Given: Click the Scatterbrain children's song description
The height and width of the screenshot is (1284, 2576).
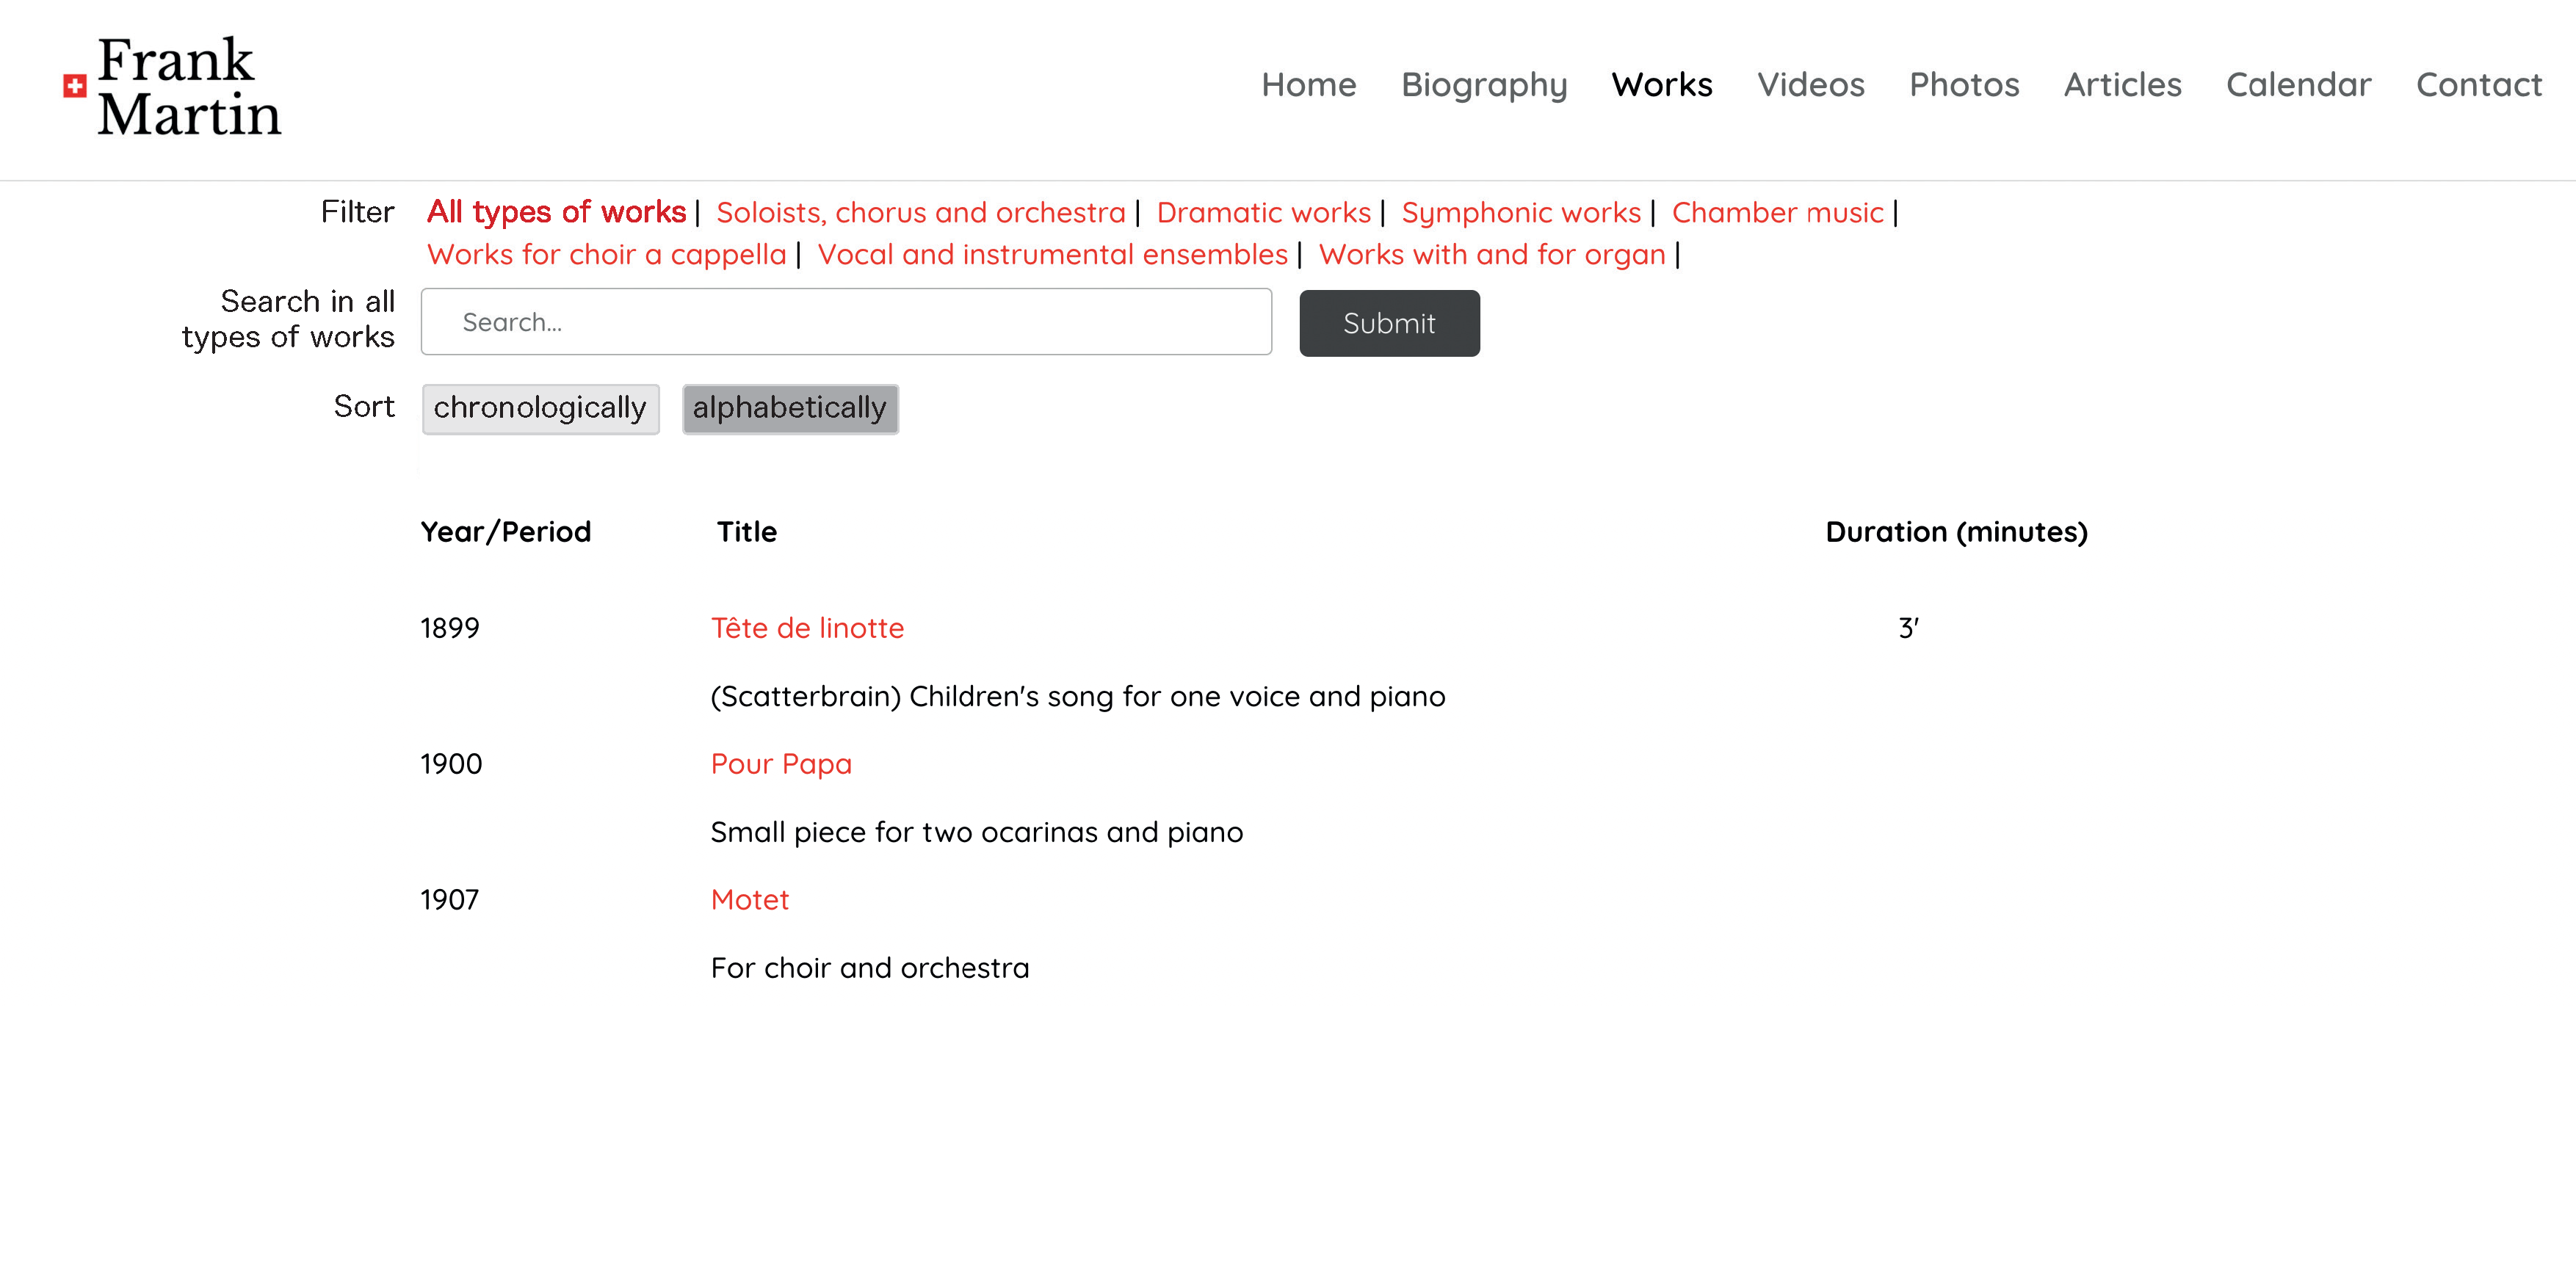Looking at the screenshot, I should coord(1078,696).
